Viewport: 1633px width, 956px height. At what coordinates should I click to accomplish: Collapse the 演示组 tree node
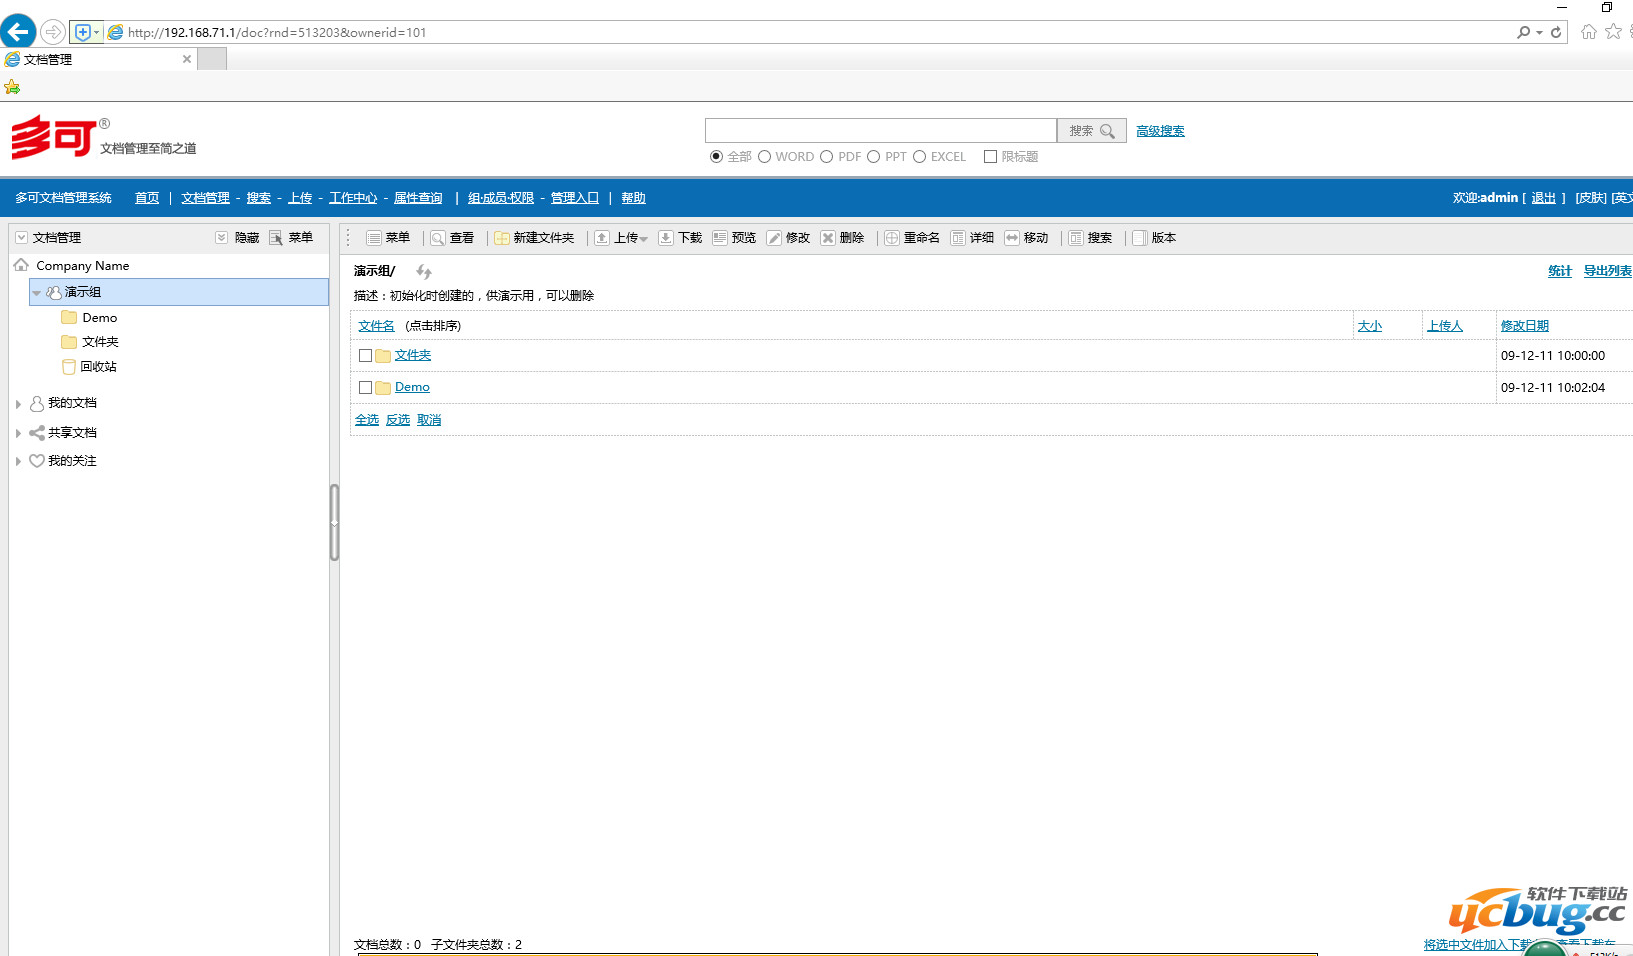coord(37,293)
